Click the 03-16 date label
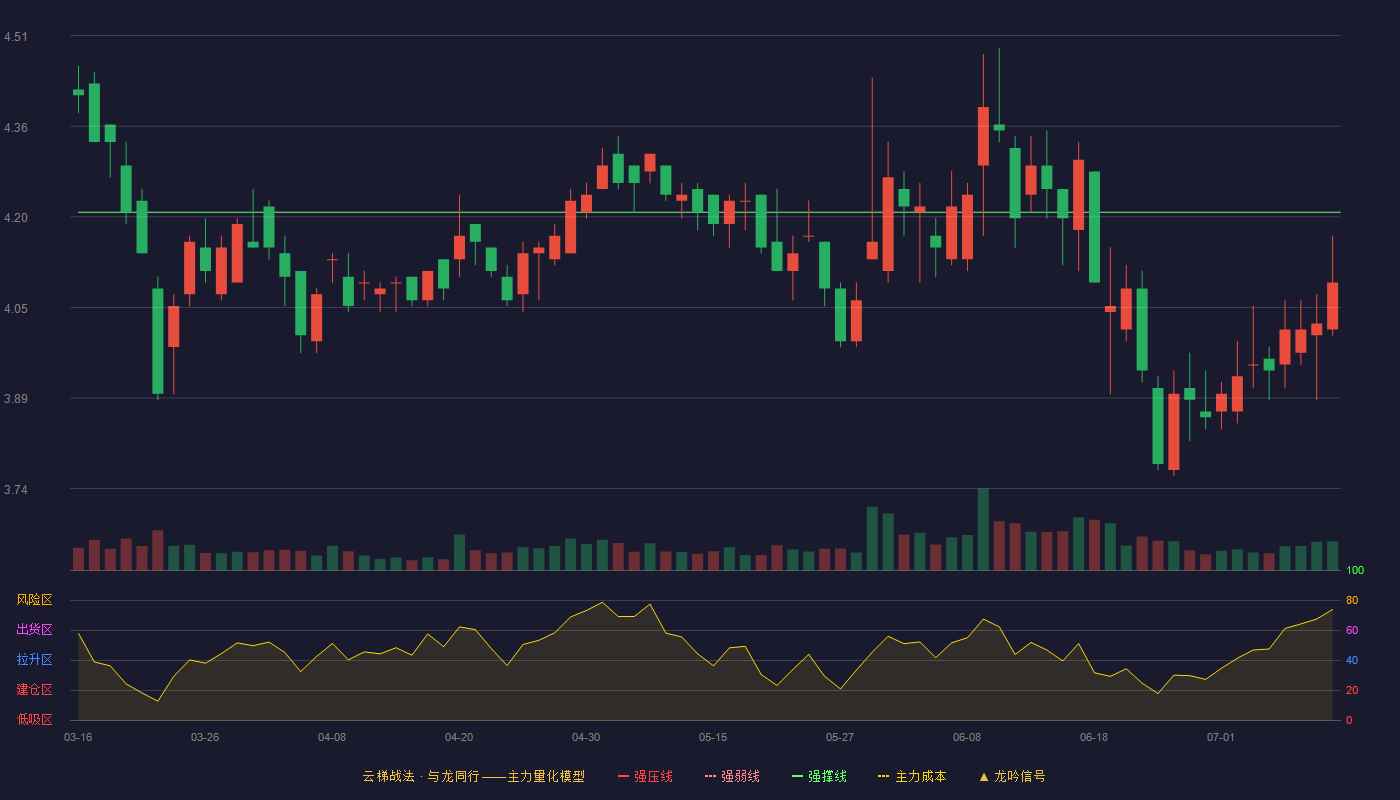Image resolution: width=1400 pixels, height=800 pixels. click(x=78, y=737)
